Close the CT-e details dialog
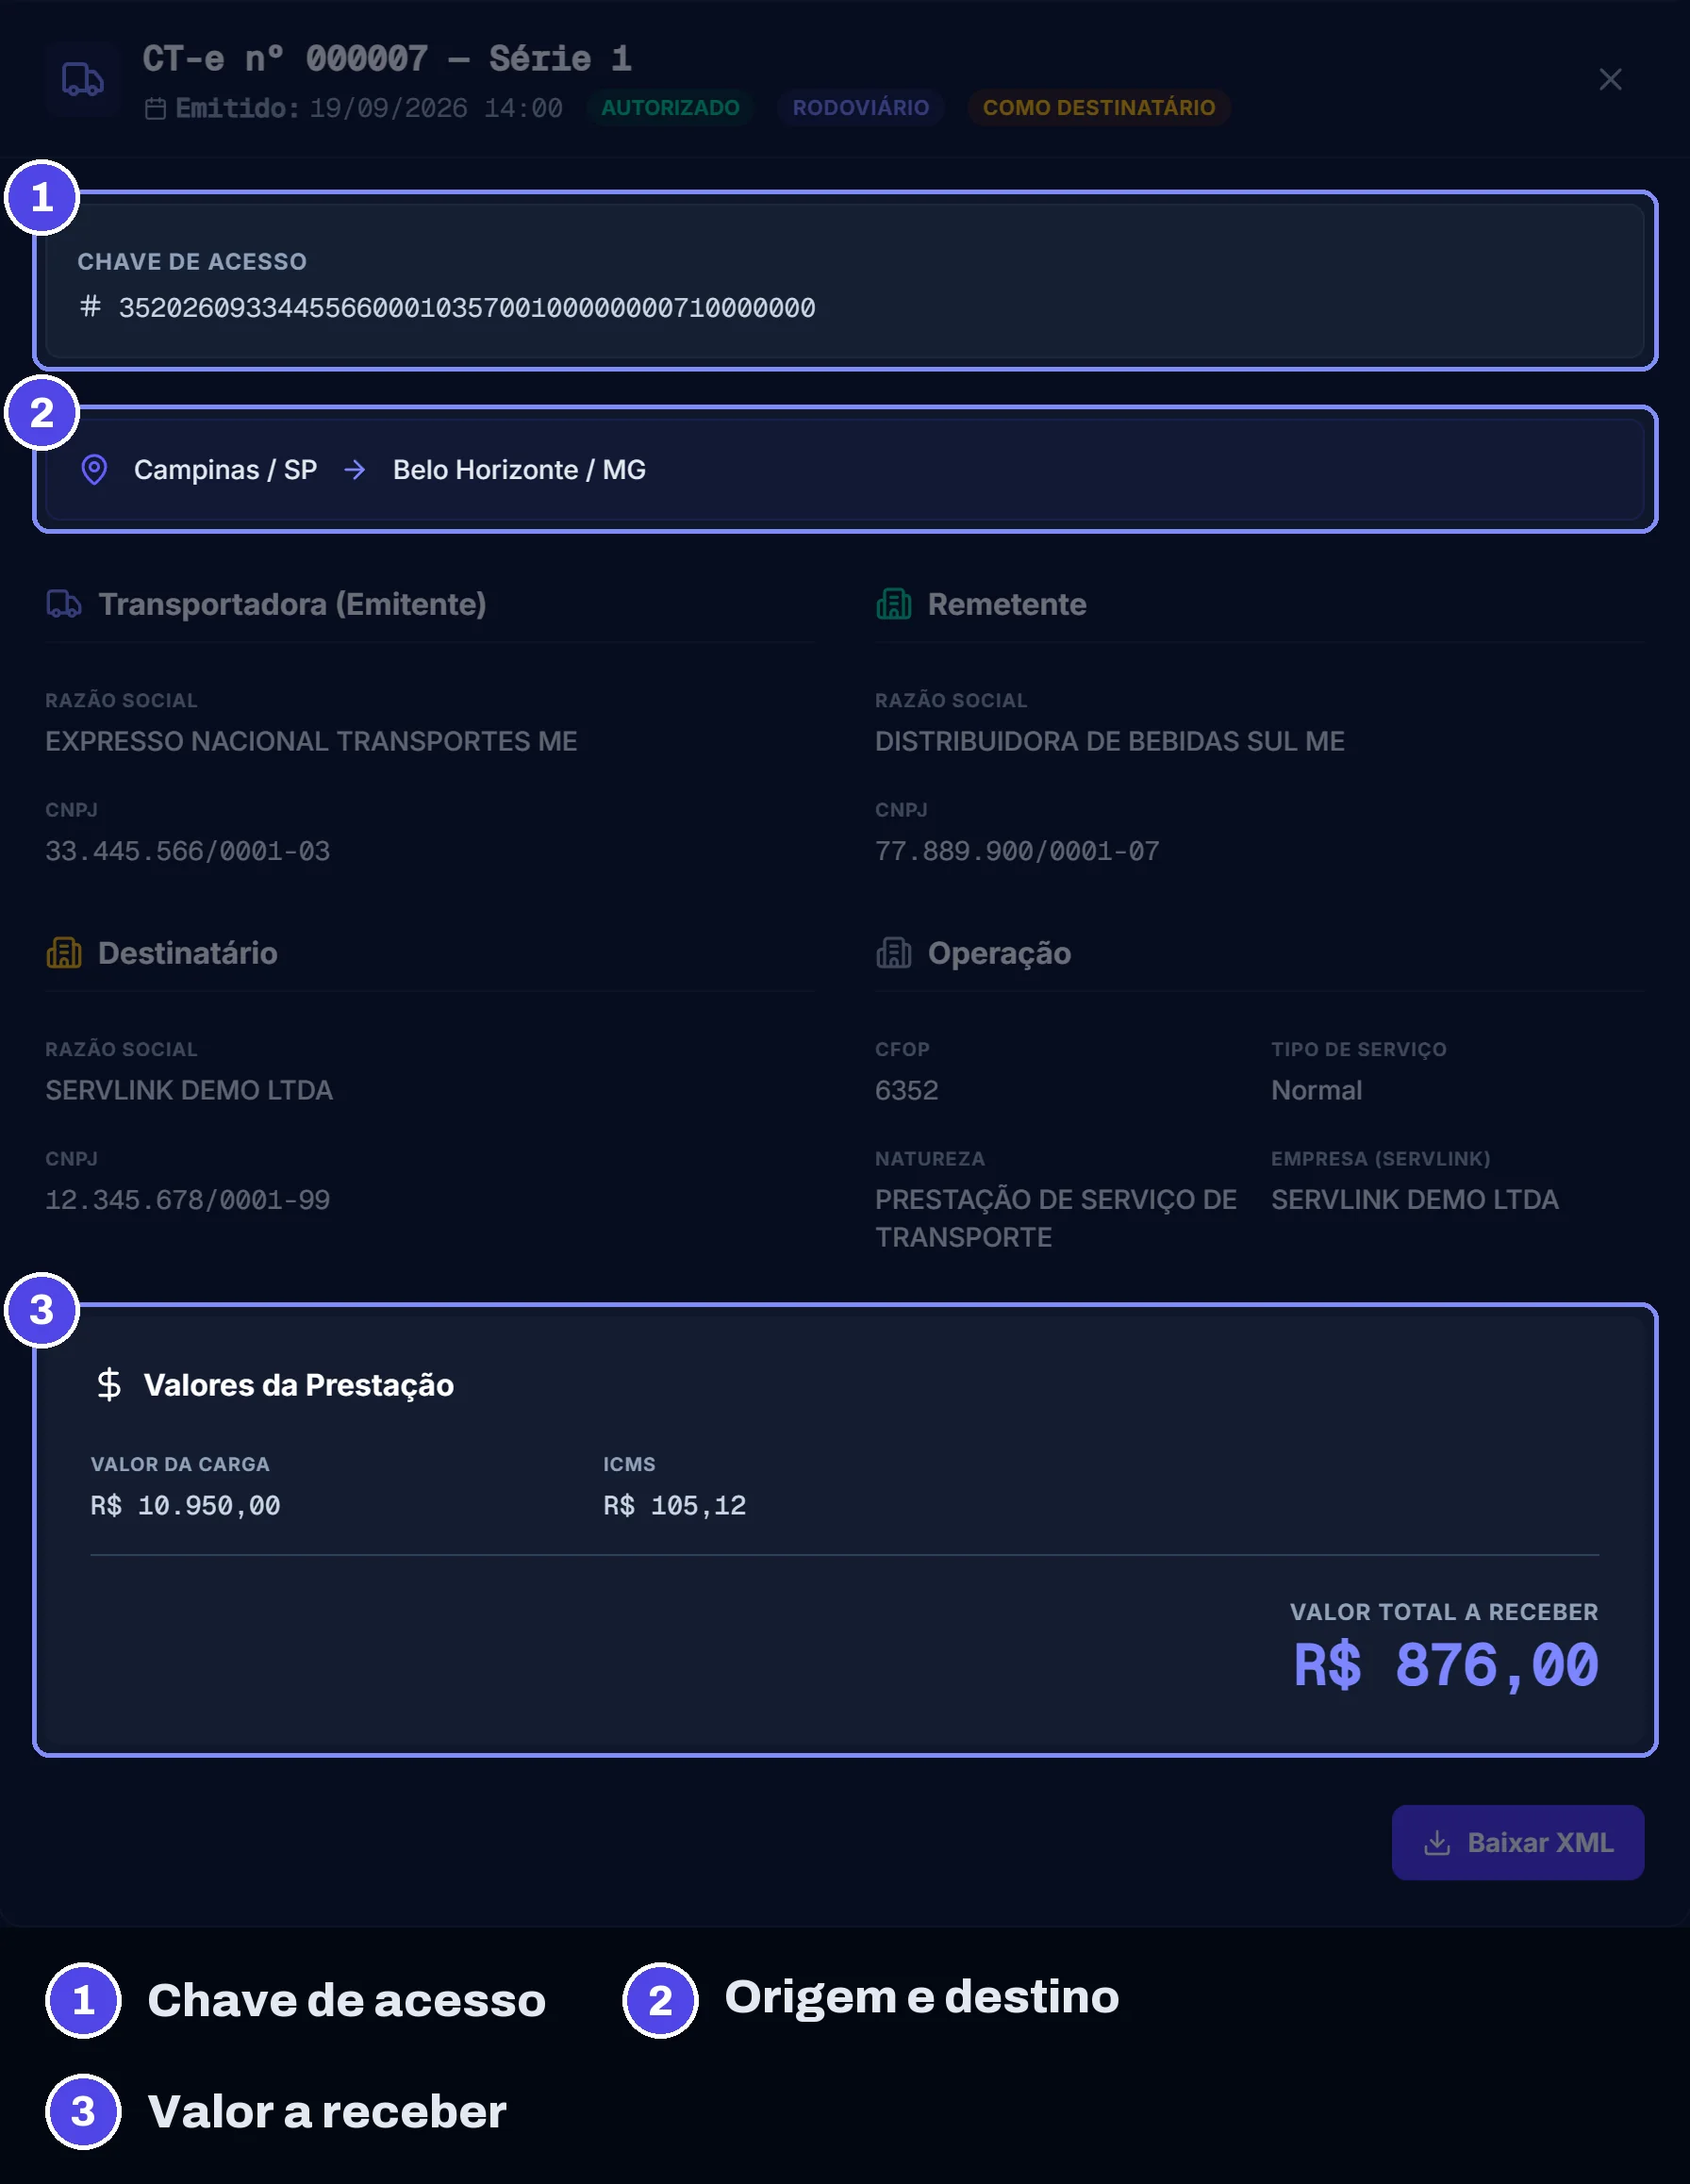Image resolution: width=1690 pixels, height=2184 pixels. [x=1609, y=79]
